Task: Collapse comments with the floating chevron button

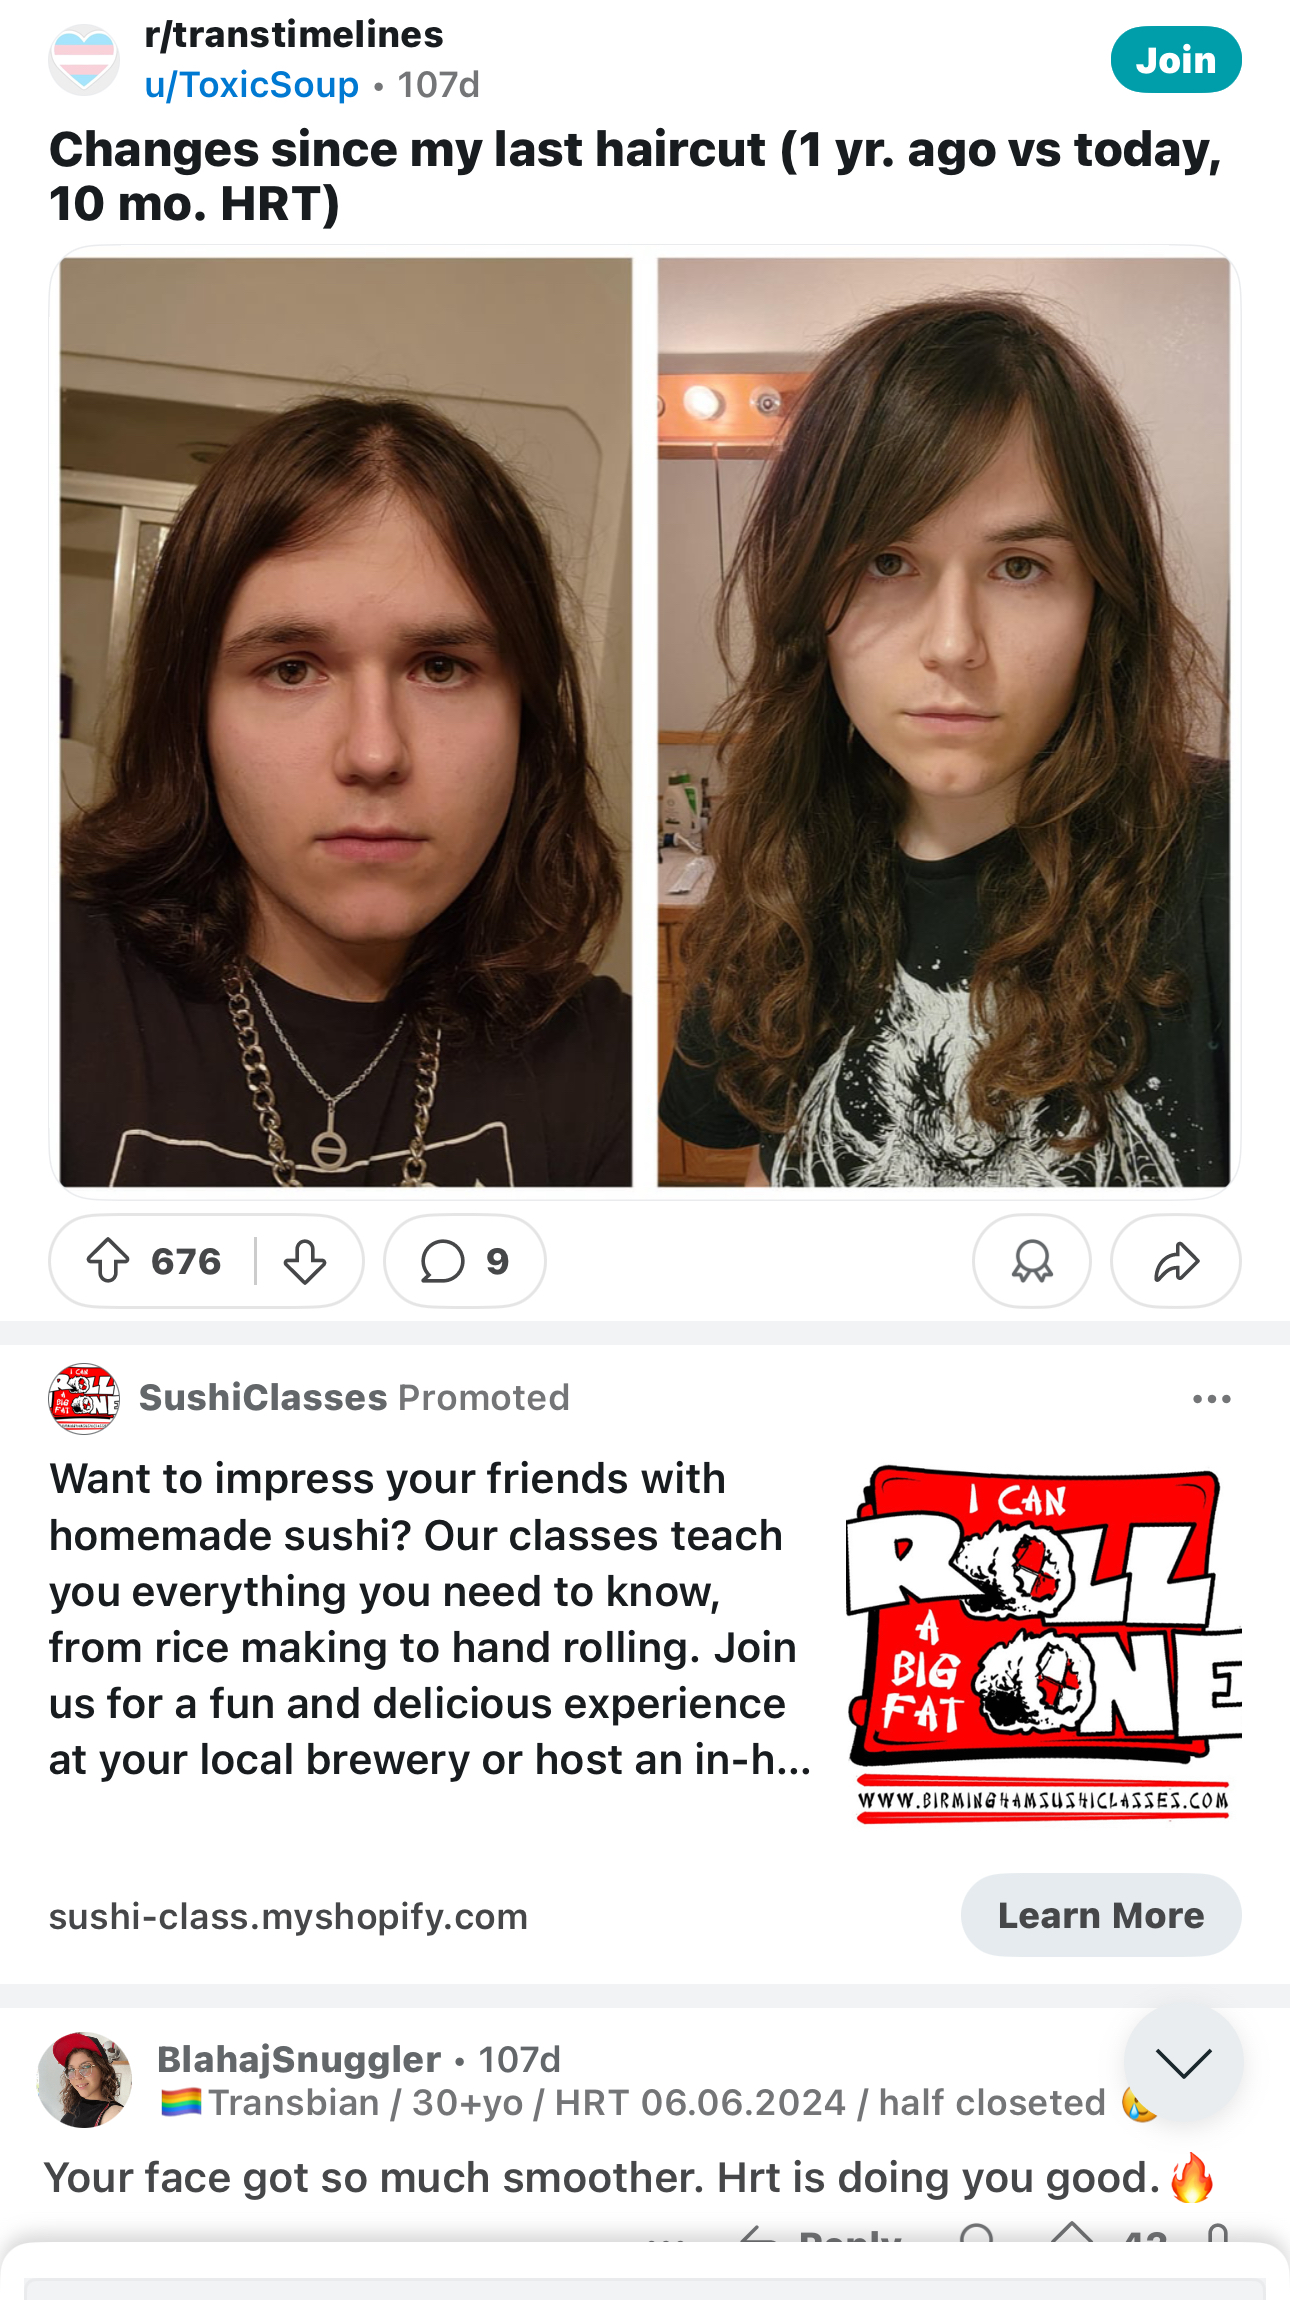Action: pos(1183,2062)
